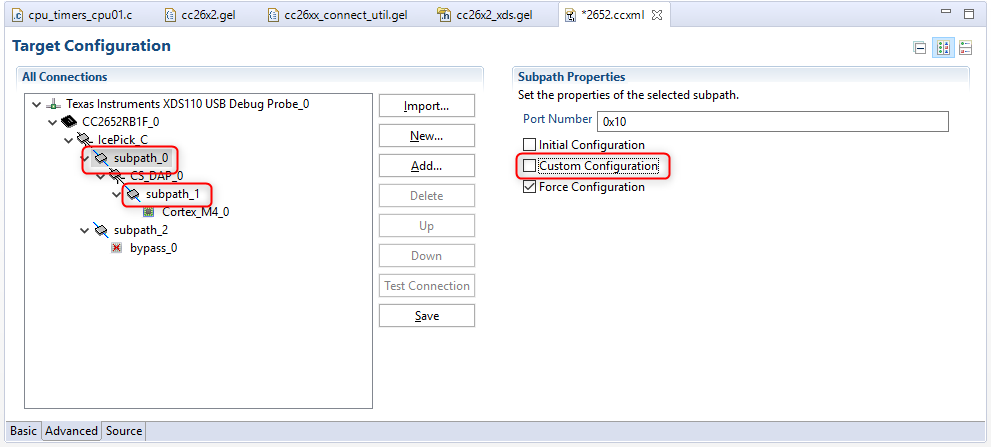Click the list view layout icon

coord(966,47)
